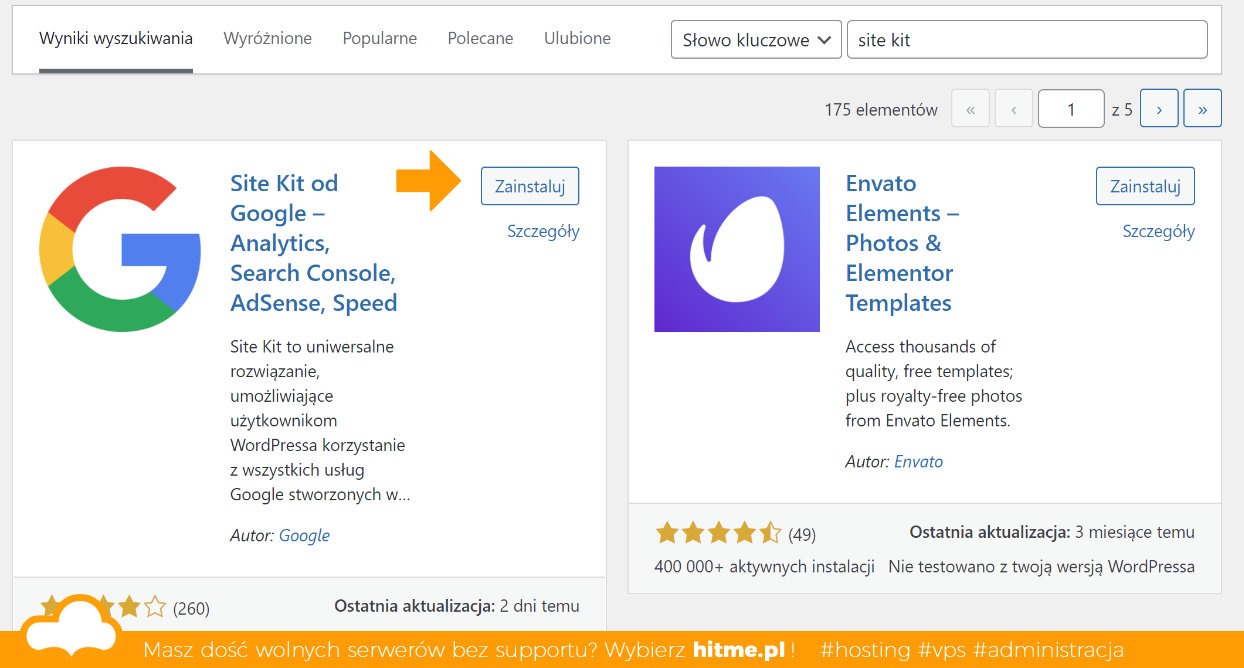Image resolution: width=1244 pixels, height=668 pixels.
Task: Jump to last results page arrow
Action: point(1202,109)
